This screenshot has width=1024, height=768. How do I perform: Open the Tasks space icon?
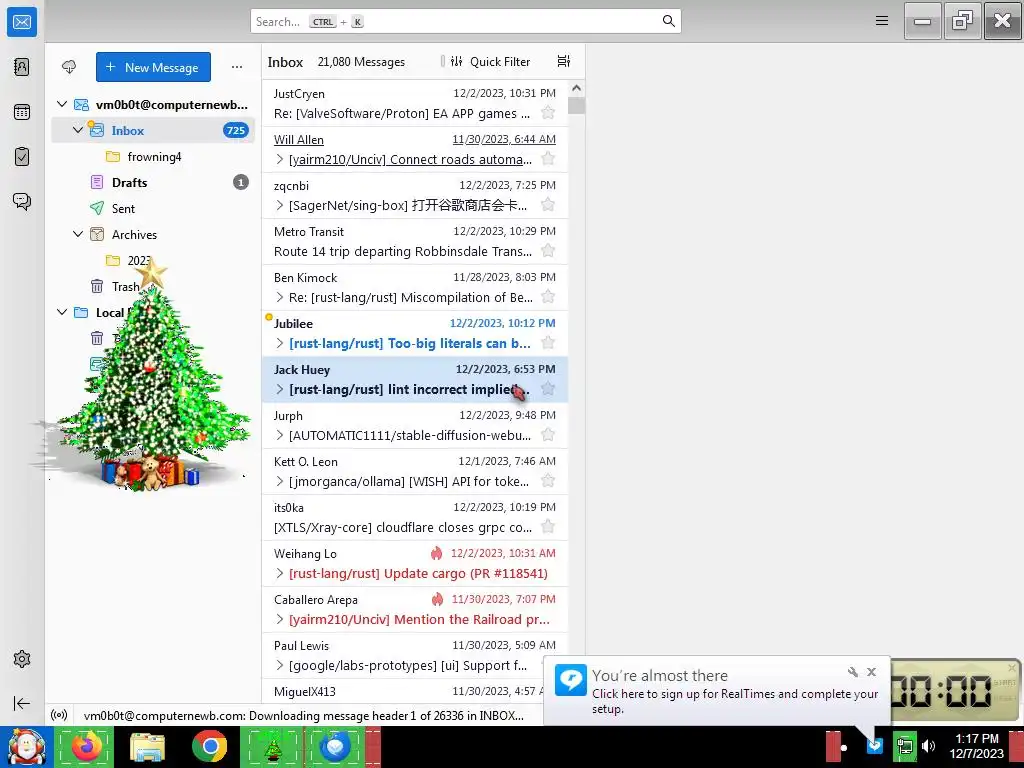[22, 157]
